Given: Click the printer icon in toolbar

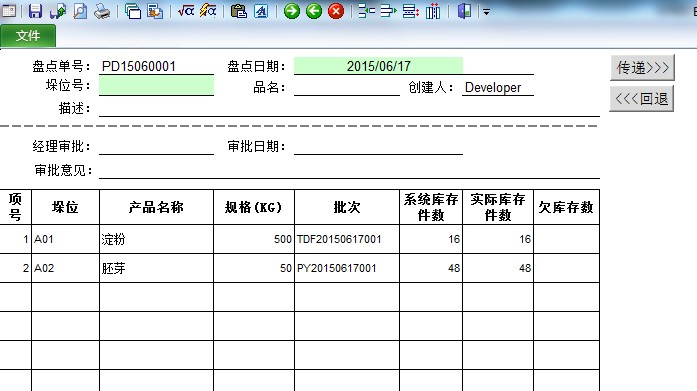Looking at the screenshot, I should pyautogui.click(x=102, y=11).
